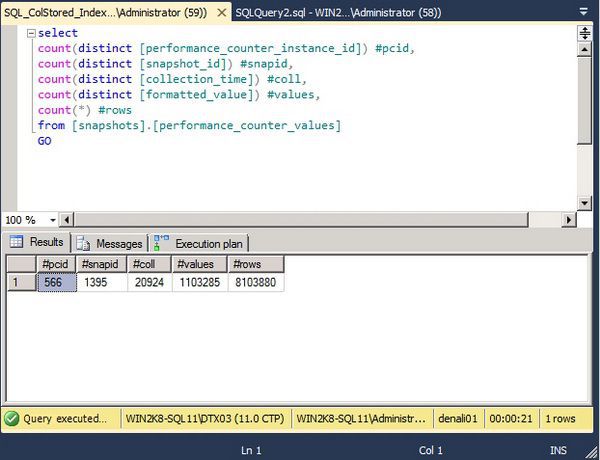Click the editor vertical scroll up arrow
The image size is (600, 460).
pos(585,49)
